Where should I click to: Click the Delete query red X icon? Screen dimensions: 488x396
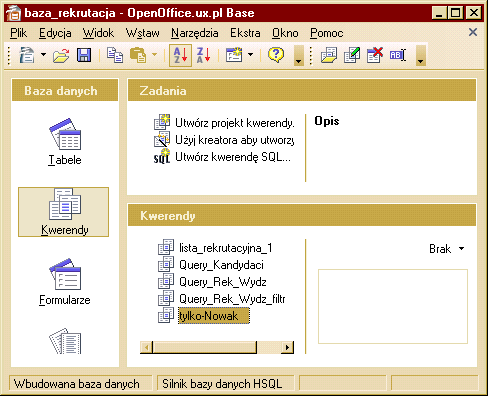tap(375, 55)
